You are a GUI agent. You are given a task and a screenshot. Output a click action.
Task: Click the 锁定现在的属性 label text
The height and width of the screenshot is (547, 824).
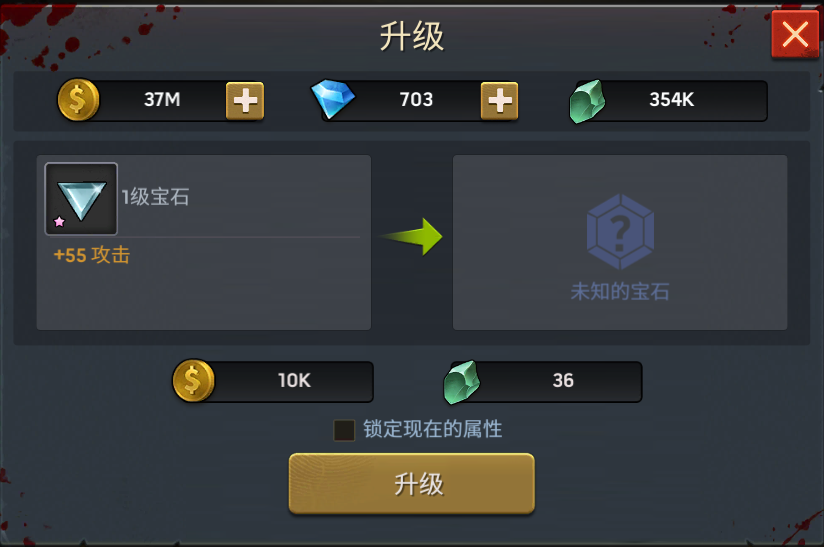pyautogui.click(x=432, y=429)
